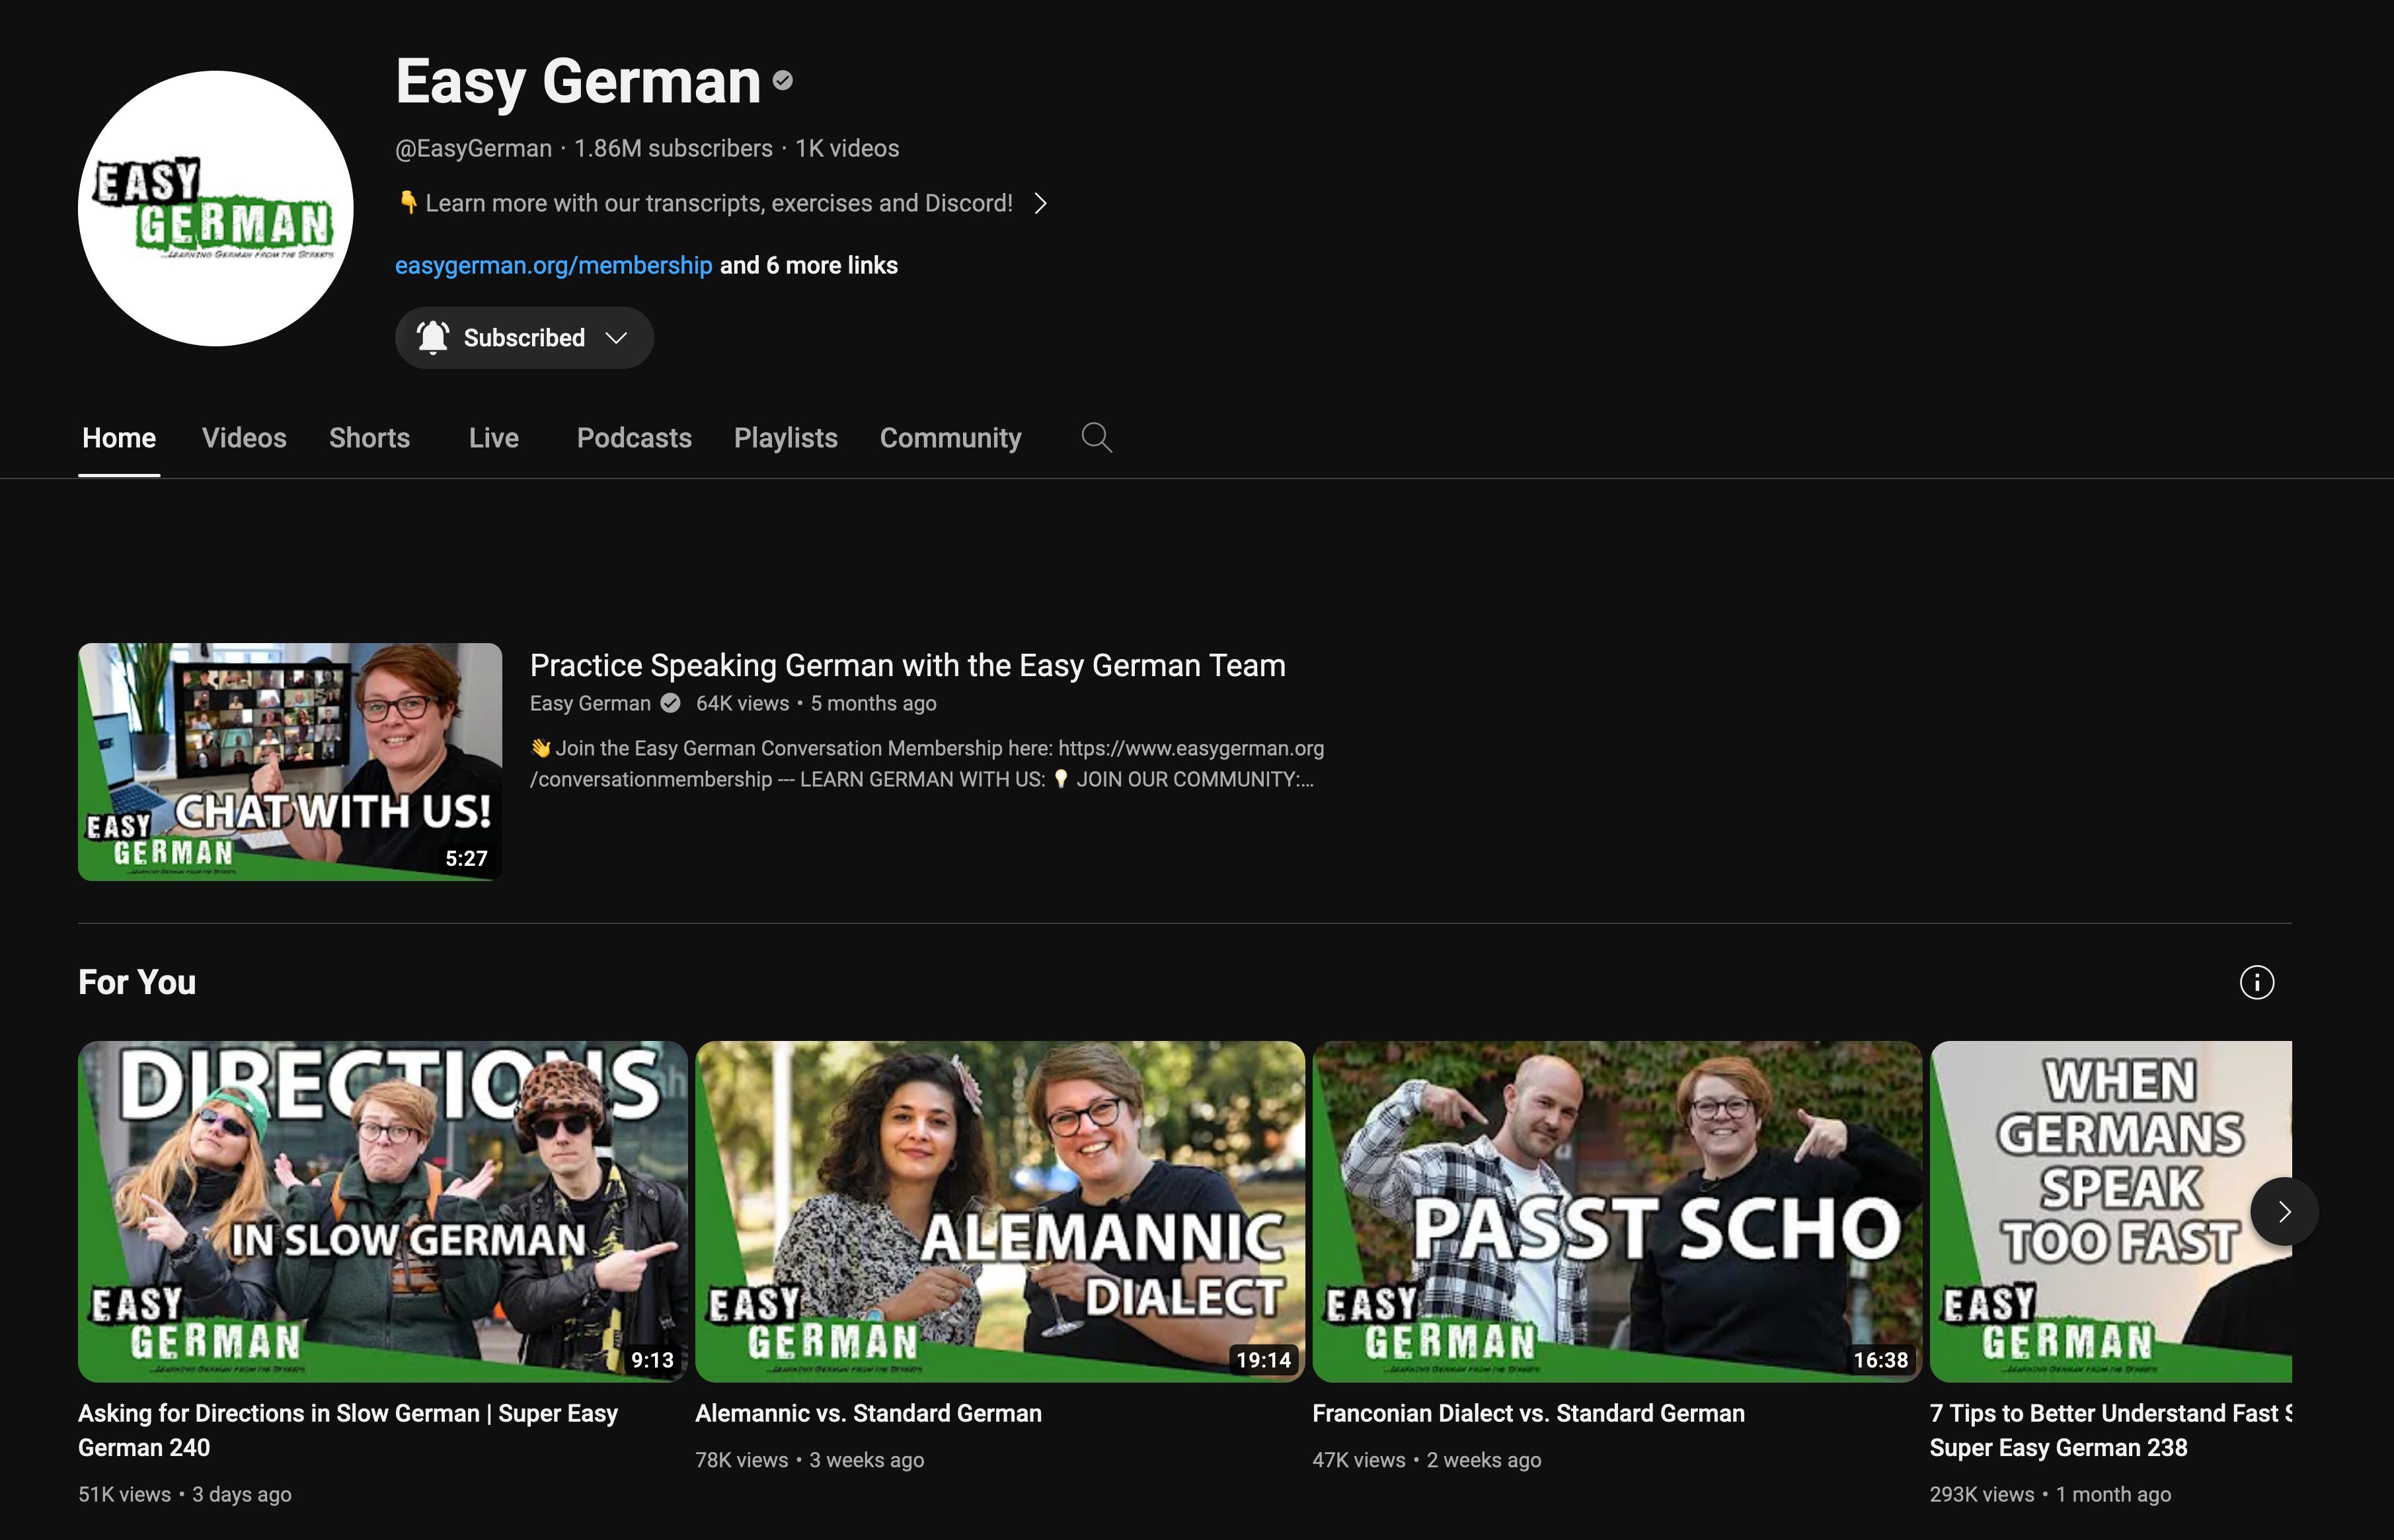Click the '@EasyGerman' channel handle
This screenshot has height=1540, width=2394.
(473, 148)
